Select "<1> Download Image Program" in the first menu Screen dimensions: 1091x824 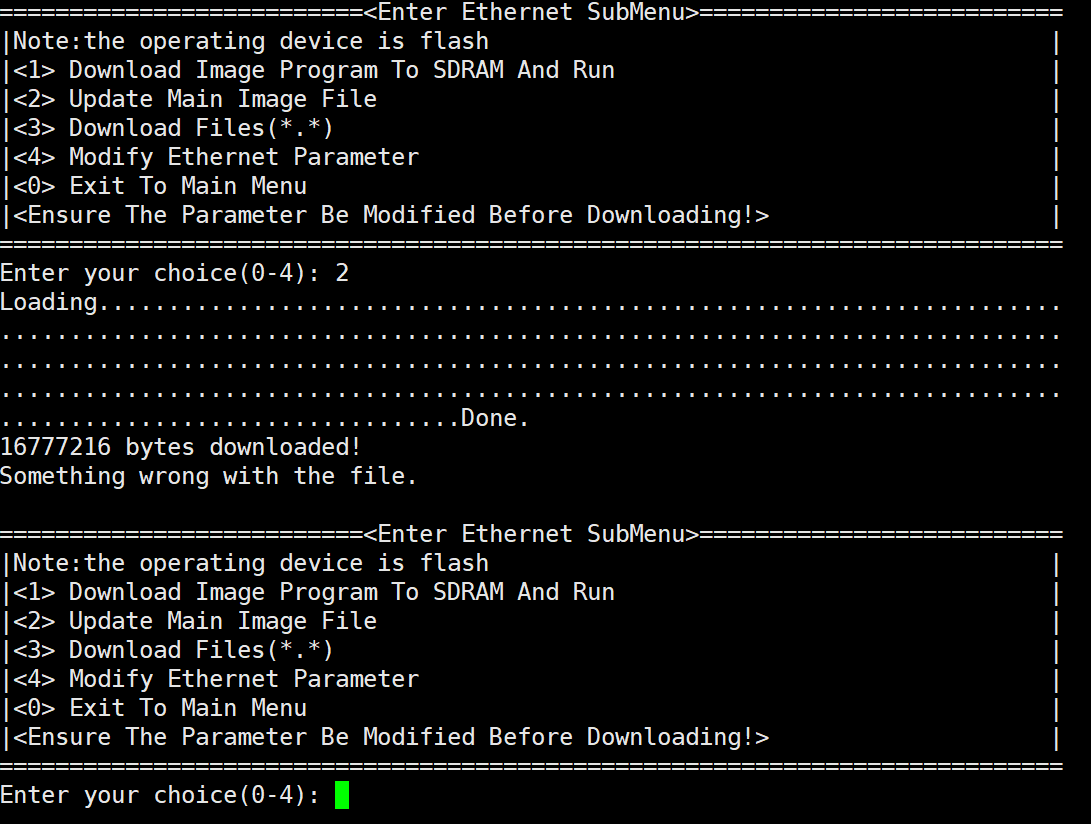coord(313,70)
